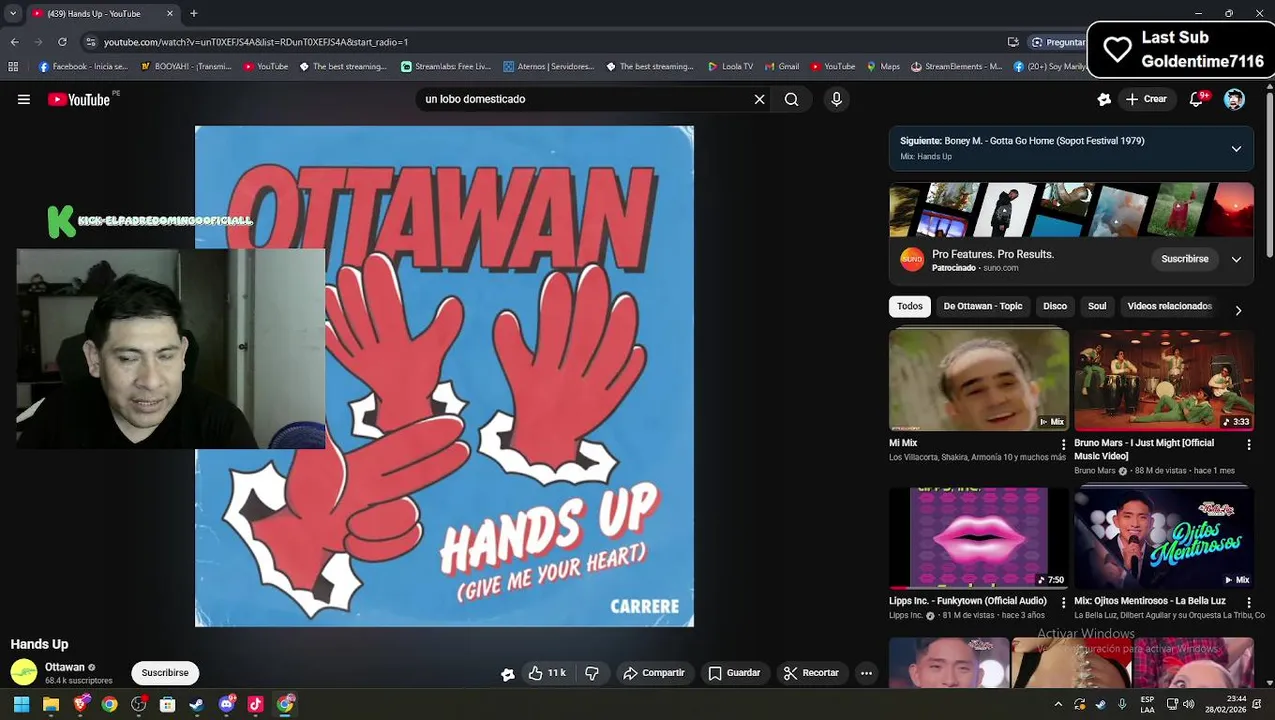Open the Ottawan channel name link
1275x720 pixels.
tap(65, 667)
